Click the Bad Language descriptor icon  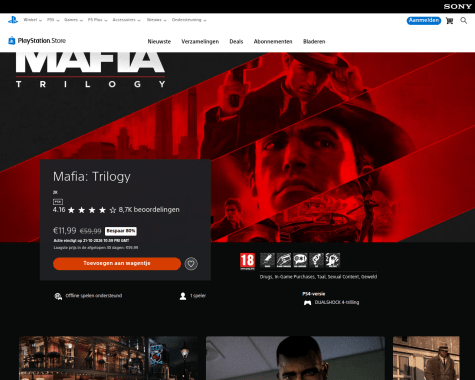[300, 260]
